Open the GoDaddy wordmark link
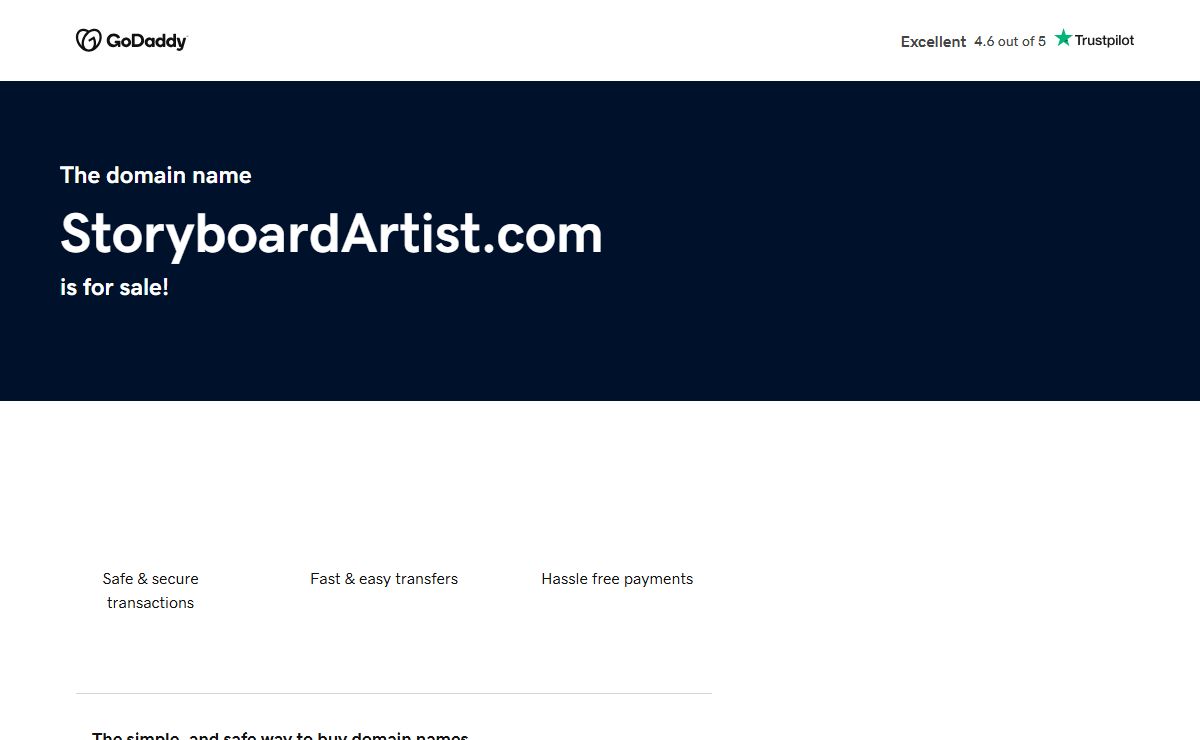 tap(146, 41)
